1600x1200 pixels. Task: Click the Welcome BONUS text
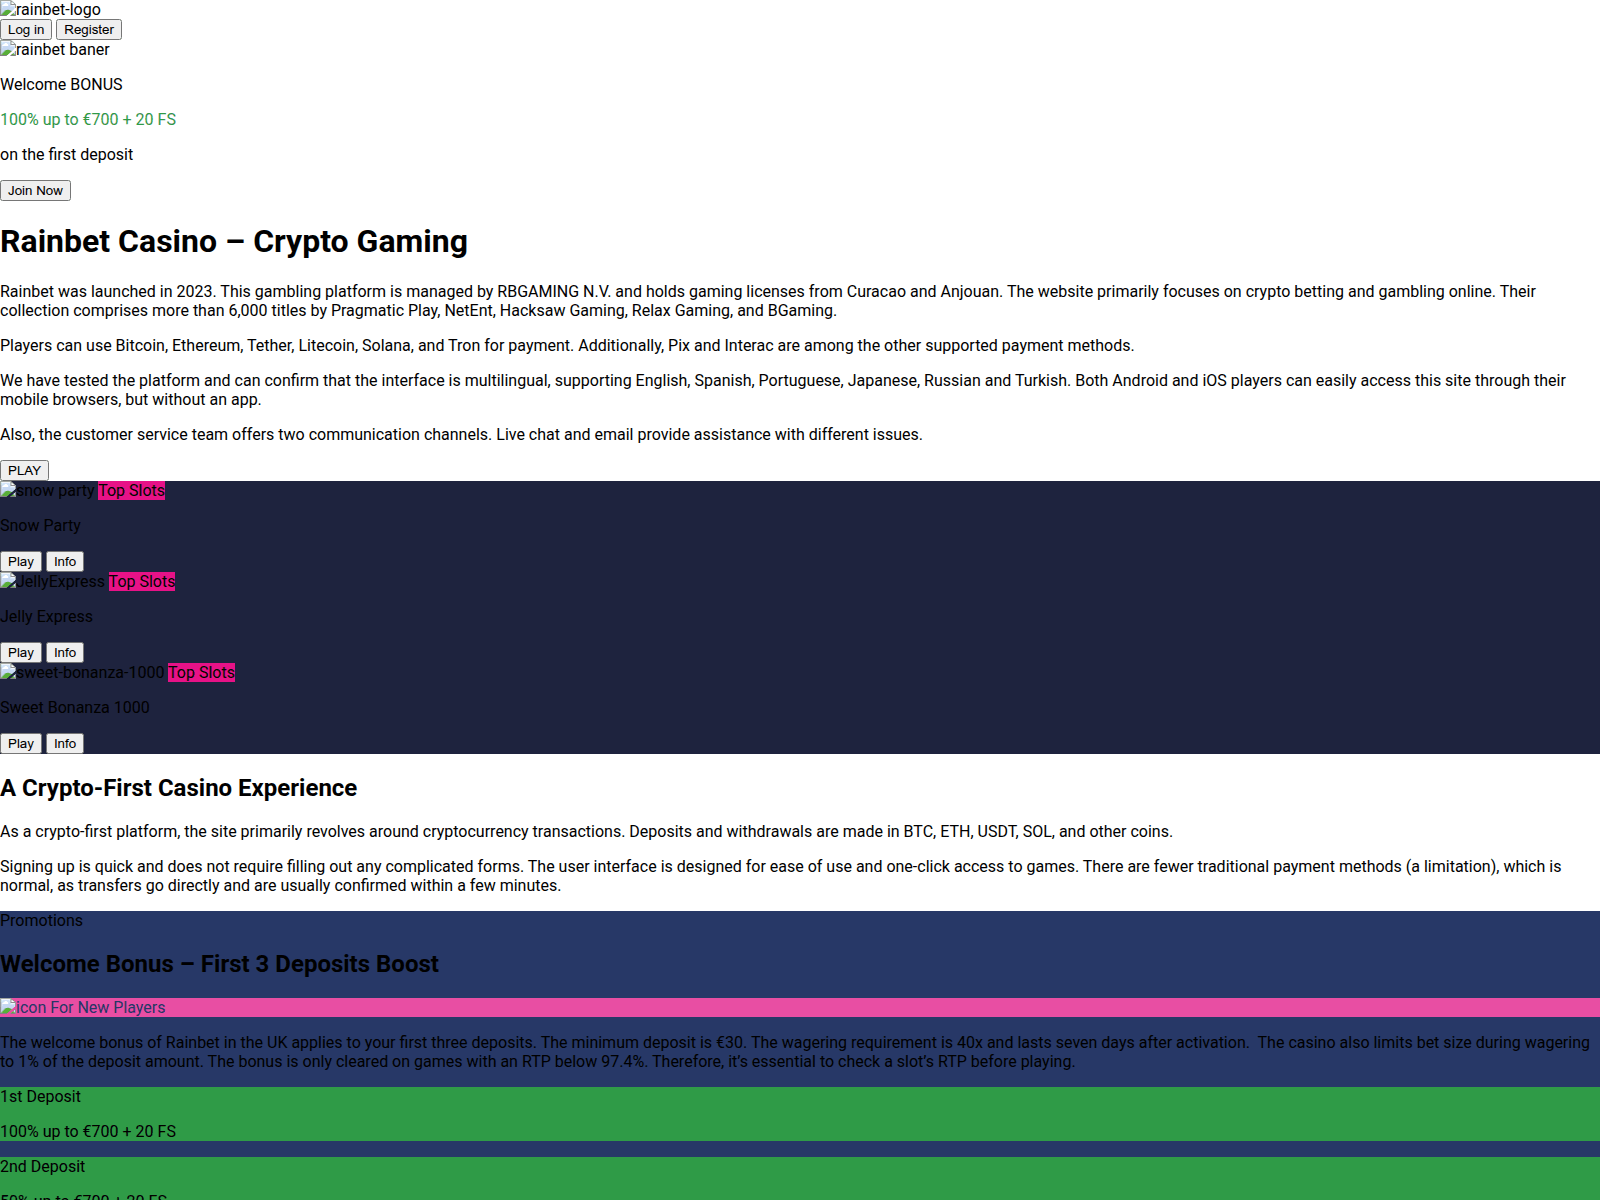[x=61, y=85]
